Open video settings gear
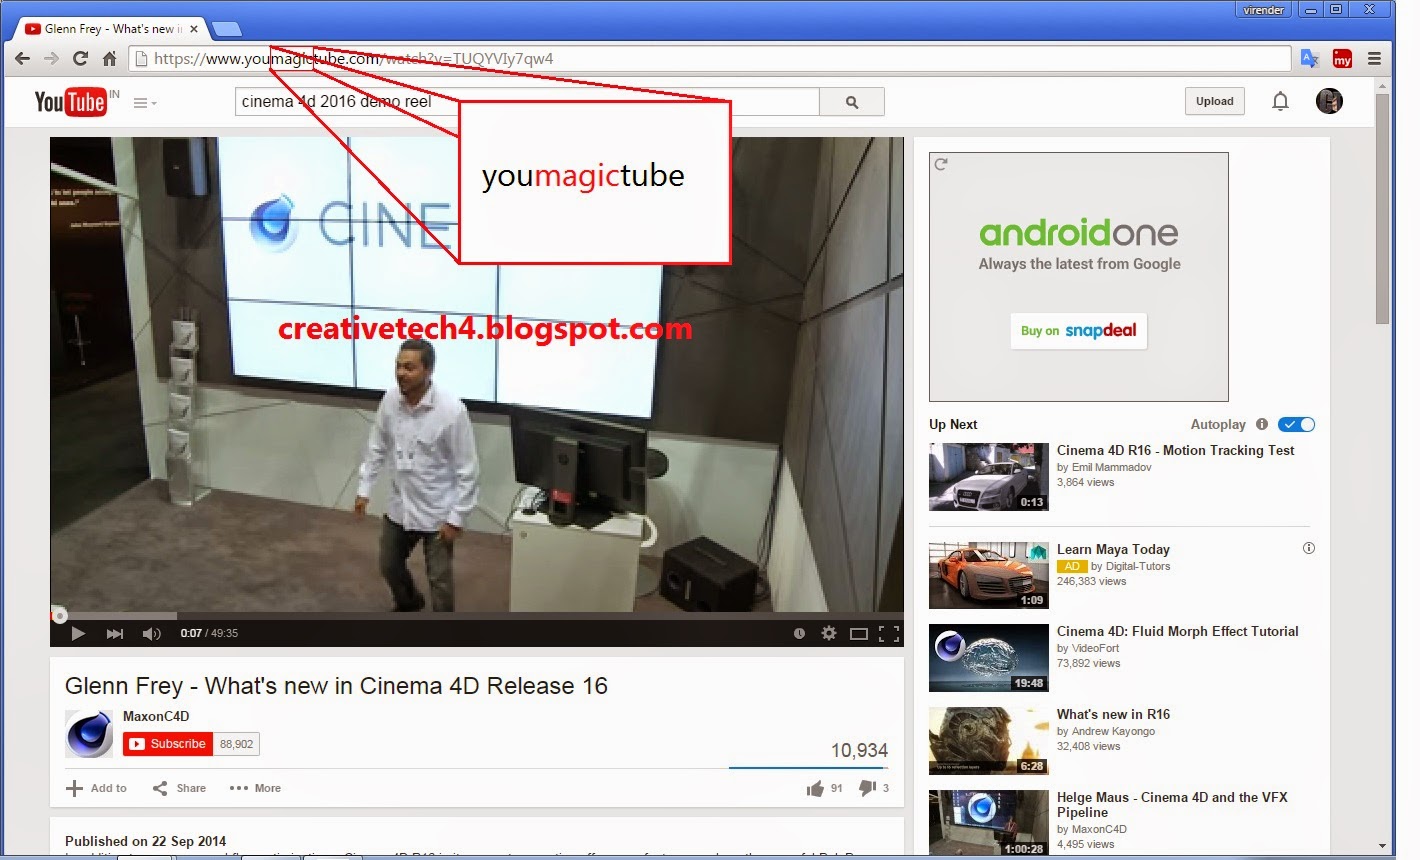This screenshot has width=1420, height=860. [x=829, y=633]
